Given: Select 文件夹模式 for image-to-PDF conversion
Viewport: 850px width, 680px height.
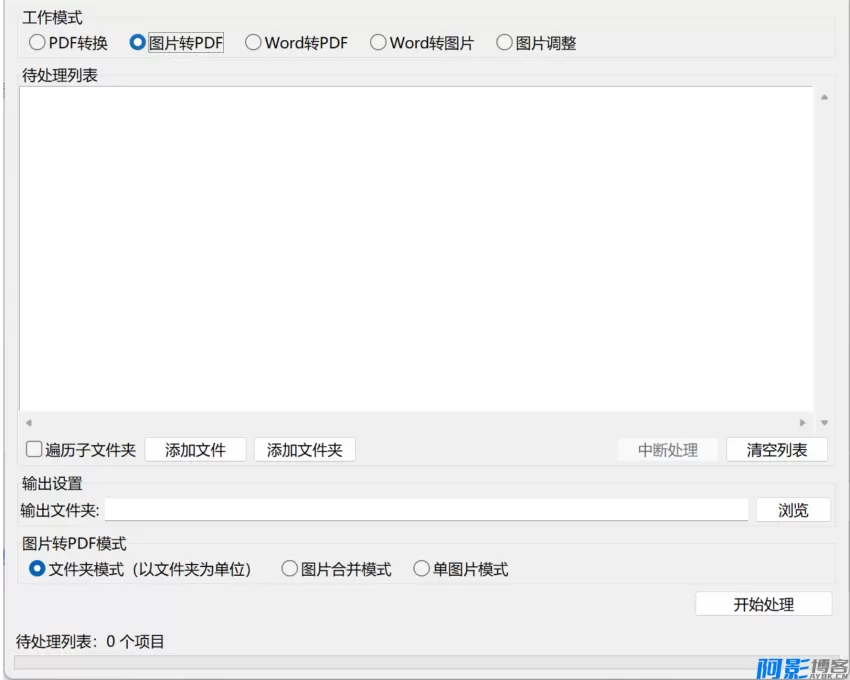Looking at the screenshot, I should point(37,569).
